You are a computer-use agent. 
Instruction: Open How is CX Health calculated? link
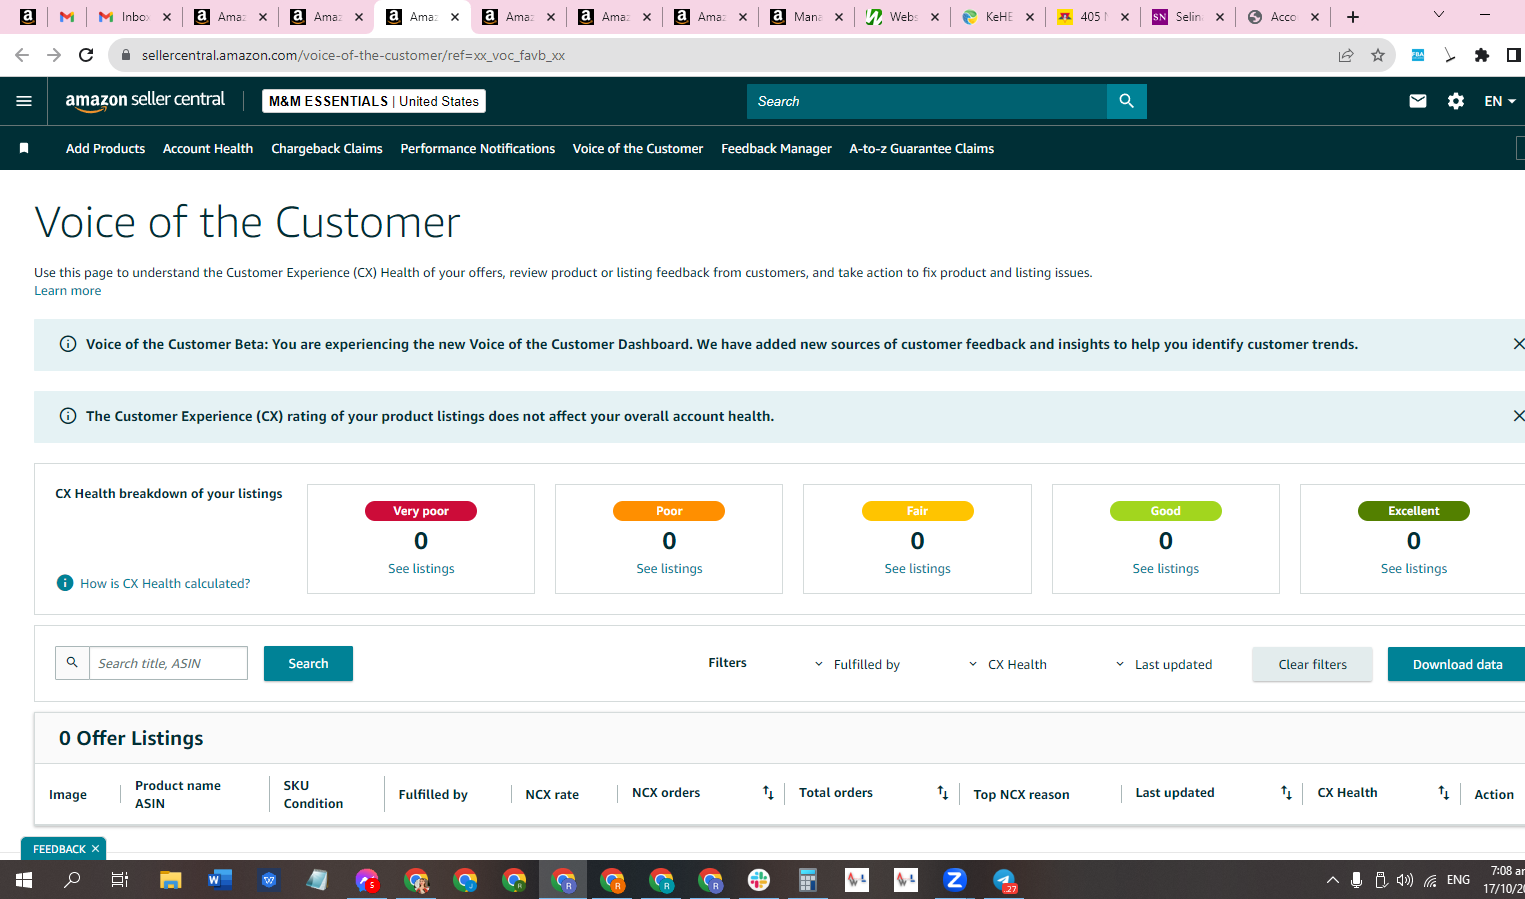click(165, 583)
